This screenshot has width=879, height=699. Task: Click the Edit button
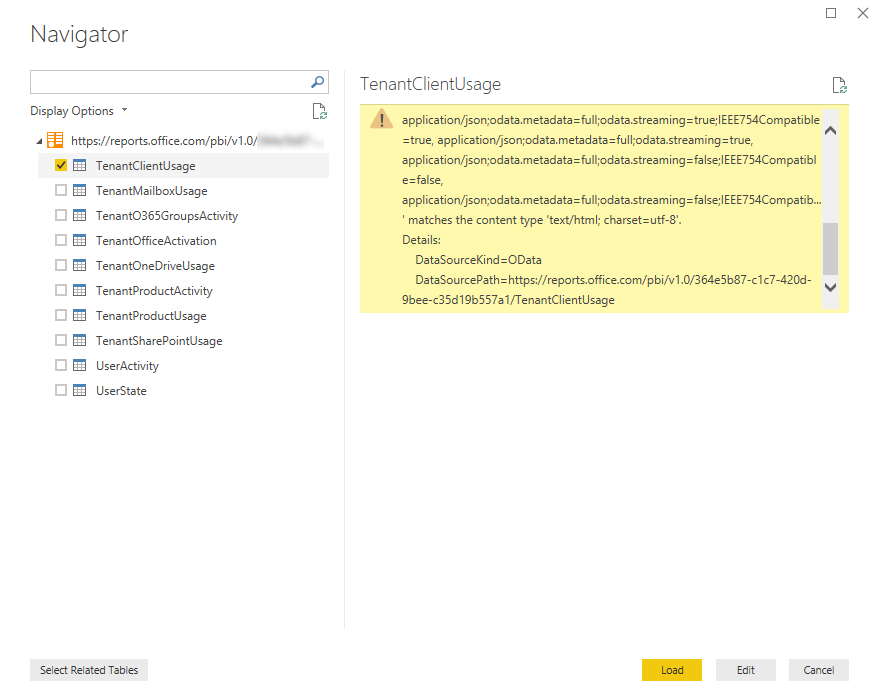point(746,670)
